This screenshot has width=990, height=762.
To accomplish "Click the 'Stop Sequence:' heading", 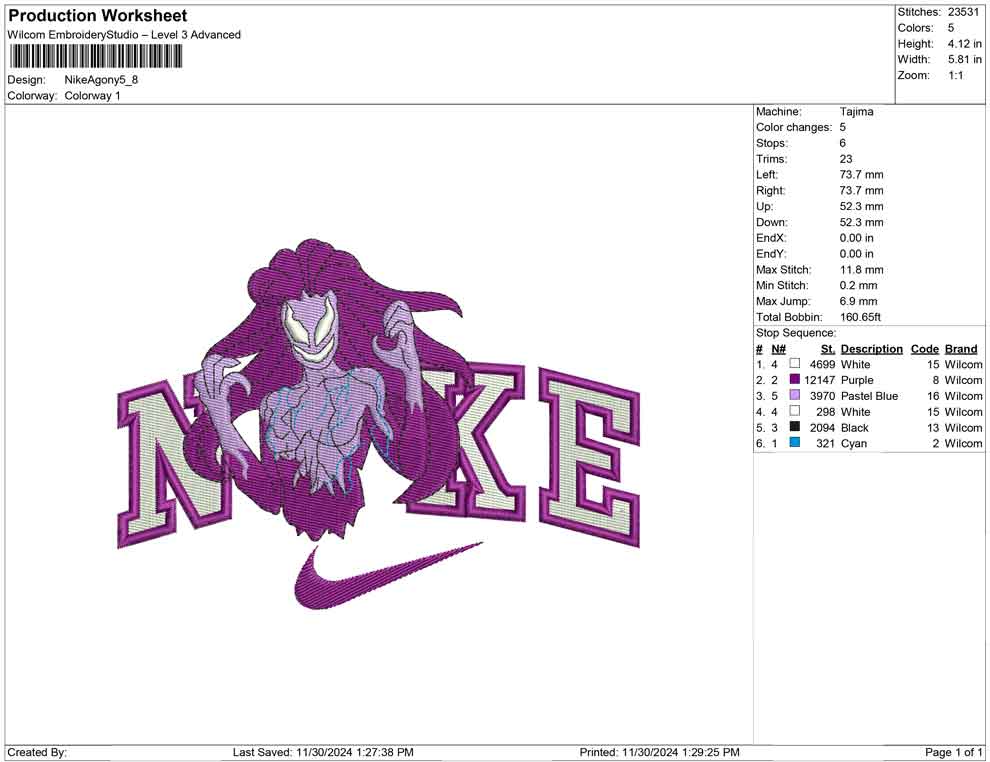I will pyautogui.click(x=796, y=333).
